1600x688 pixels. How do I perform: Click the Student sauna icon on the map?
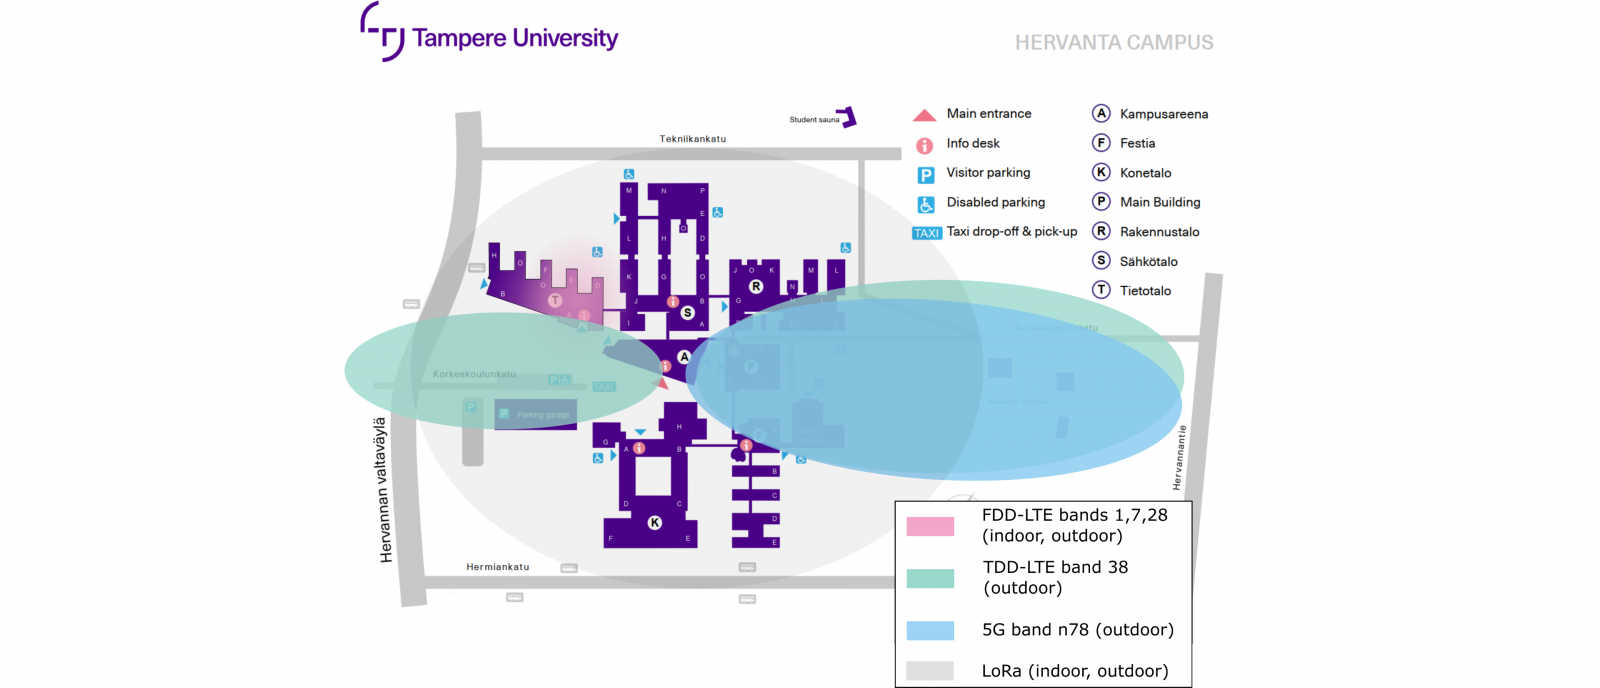(x=848, y=117)
